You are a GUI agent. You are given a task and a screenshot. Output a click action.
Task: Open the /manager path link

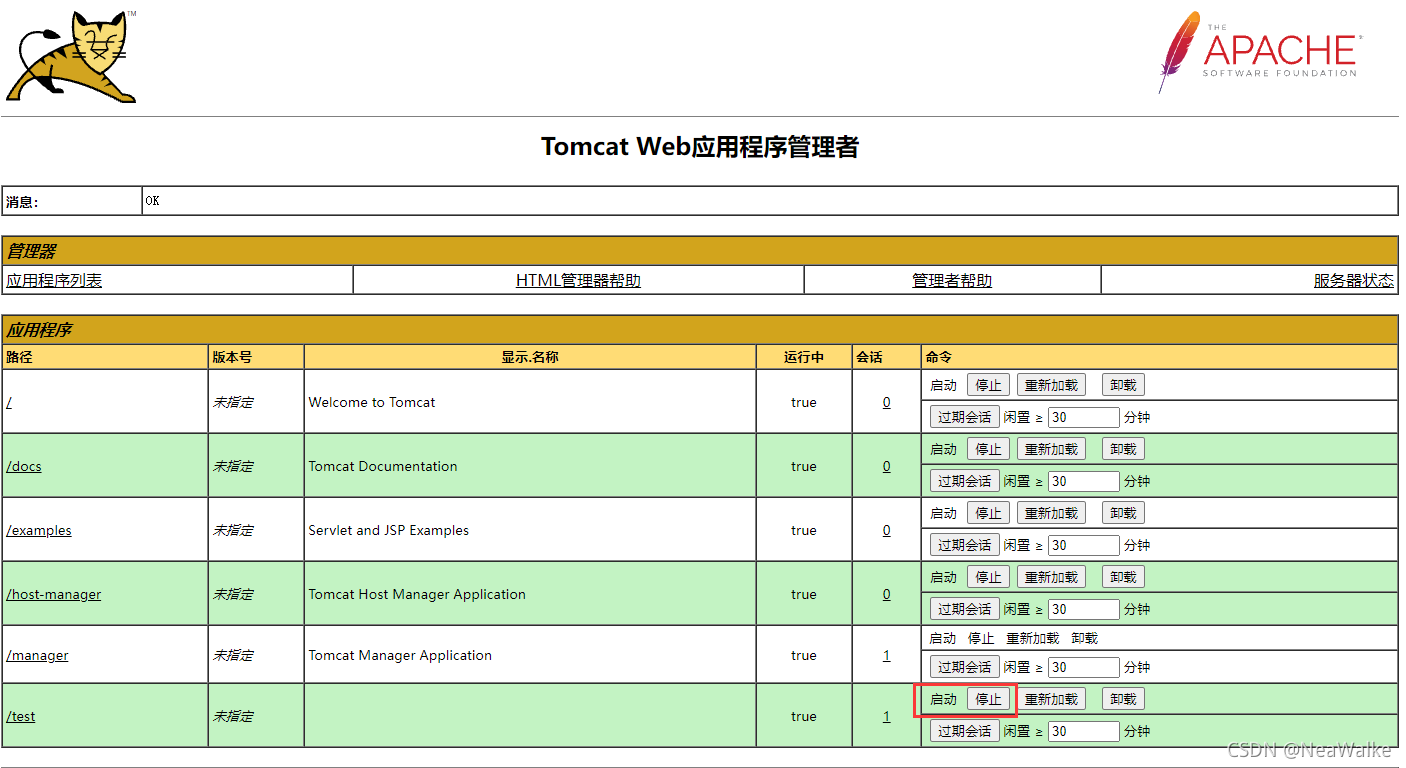click(37, 655)
